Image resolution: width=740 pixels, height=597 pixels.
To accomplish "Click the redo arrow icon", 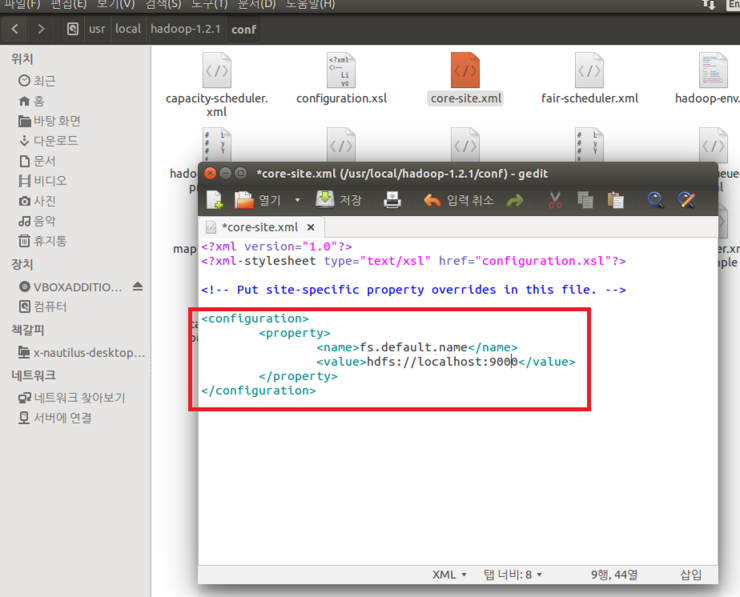I will click(514, 201).
